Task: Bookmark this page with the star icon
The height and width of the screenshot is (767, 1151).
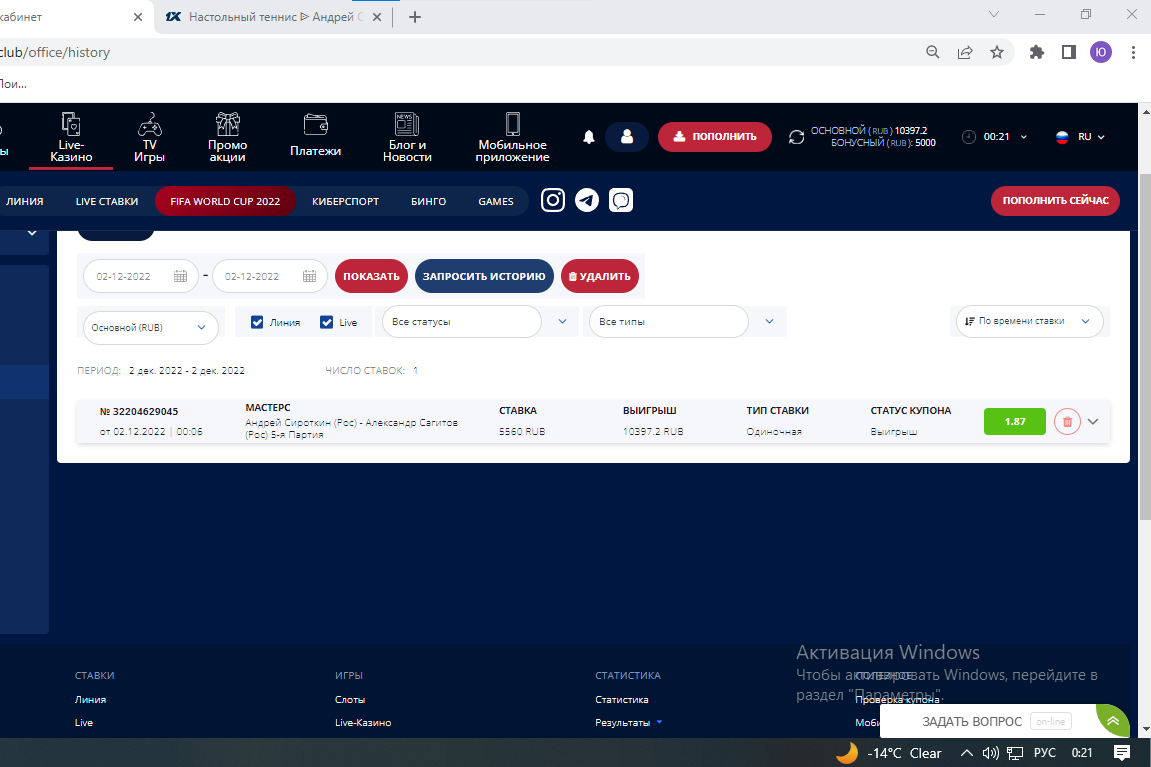Action: [x=996, y=52]
